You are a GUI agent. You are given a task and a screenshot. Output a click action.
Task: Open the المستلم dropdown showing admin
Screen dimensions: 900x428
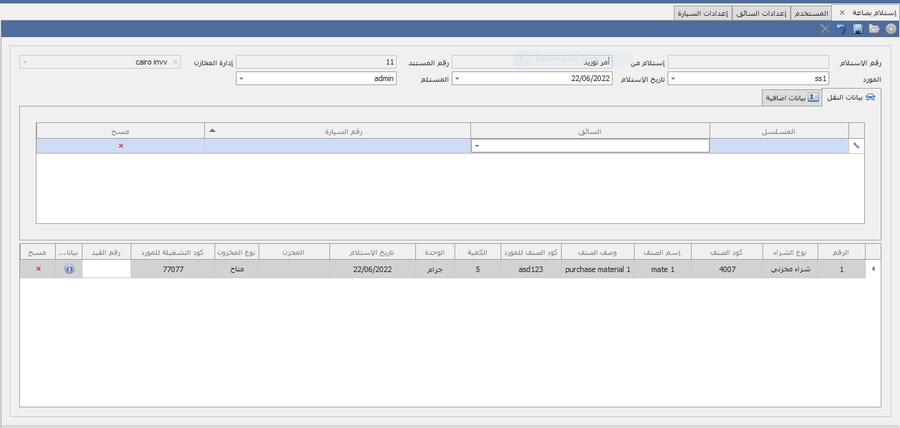pyautogui.click(x=241, y=78)
